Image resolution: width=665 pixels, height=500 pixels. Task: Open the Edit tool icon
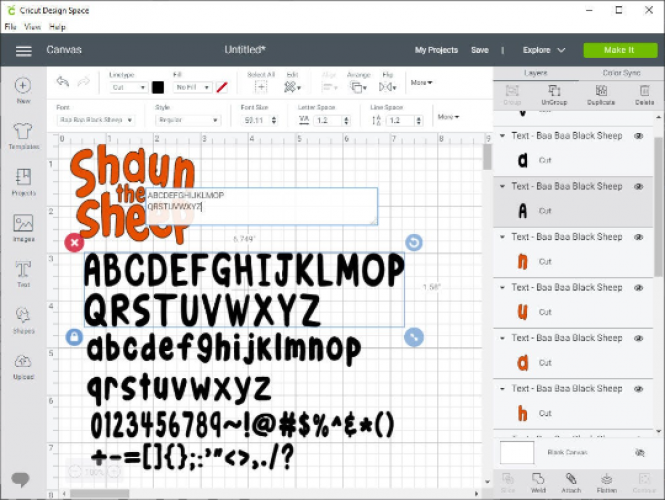tap(292, 87)
